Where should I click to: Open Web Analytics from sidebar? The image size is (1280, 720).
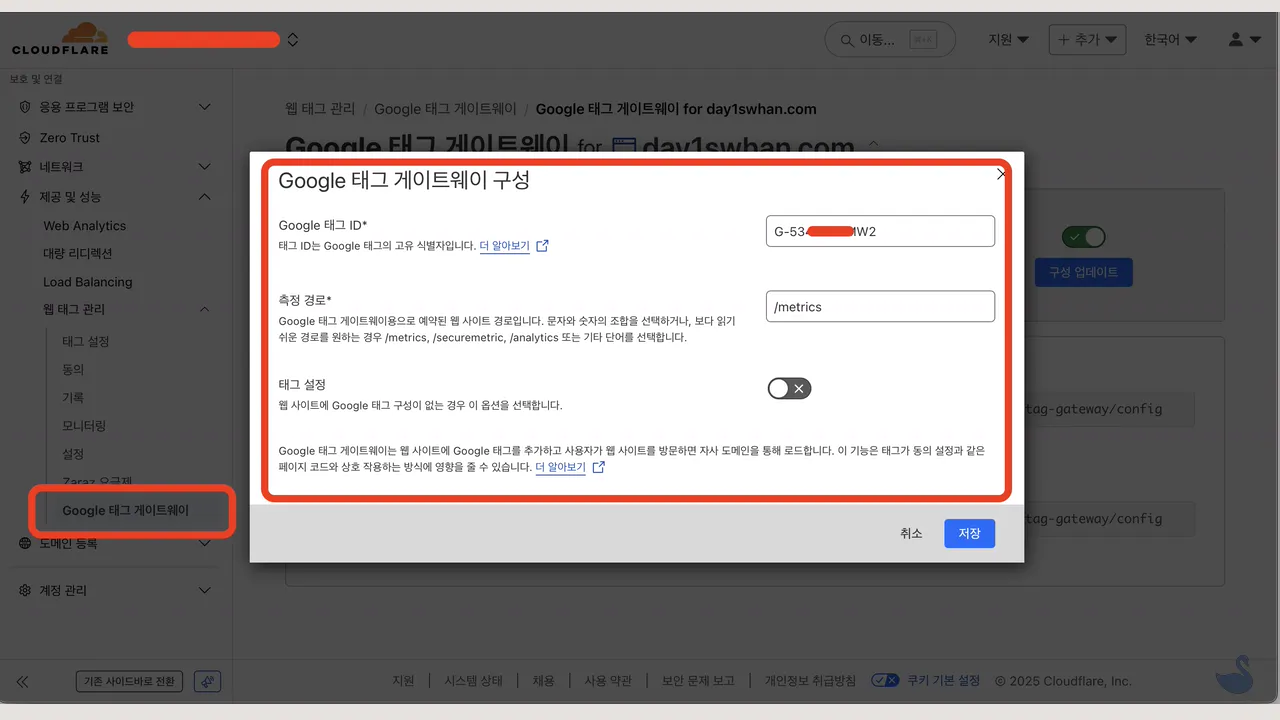84,226
